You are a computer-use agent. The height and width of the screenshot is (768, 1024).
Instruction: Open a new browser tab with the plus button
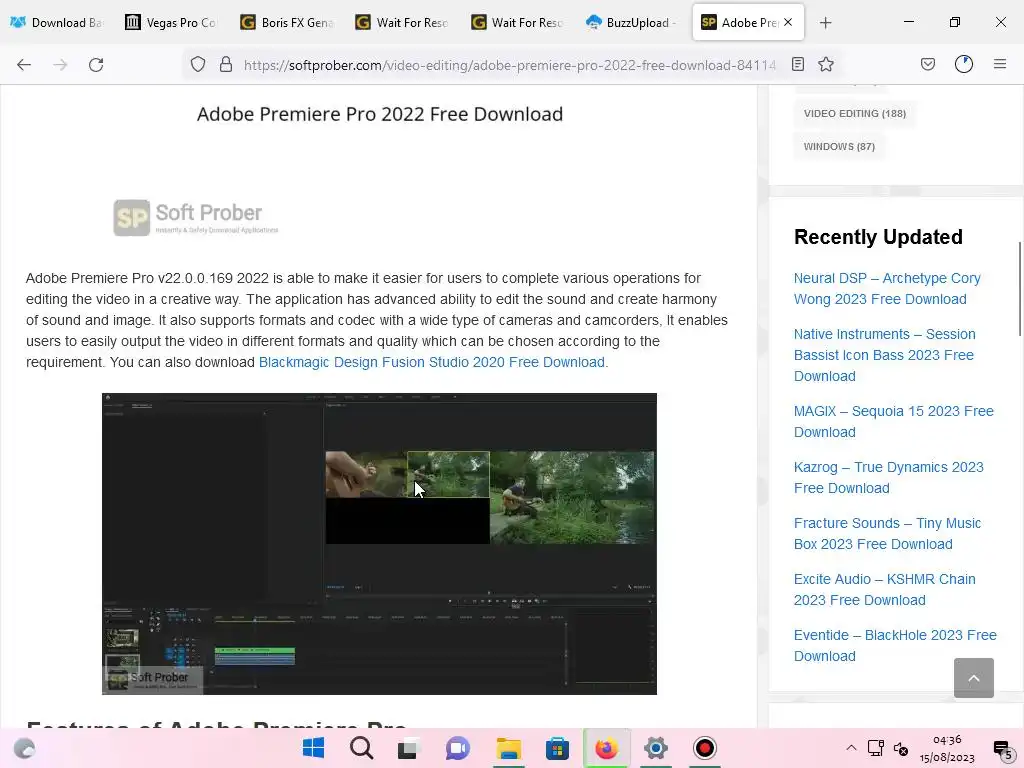tap(825, 23)
